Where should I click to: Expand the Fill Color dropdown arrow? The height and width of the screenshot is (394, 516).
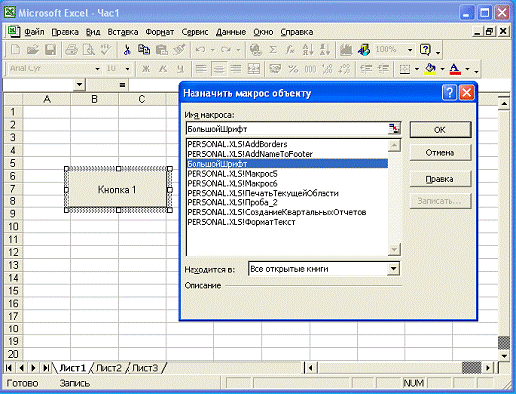pos(442,69)
